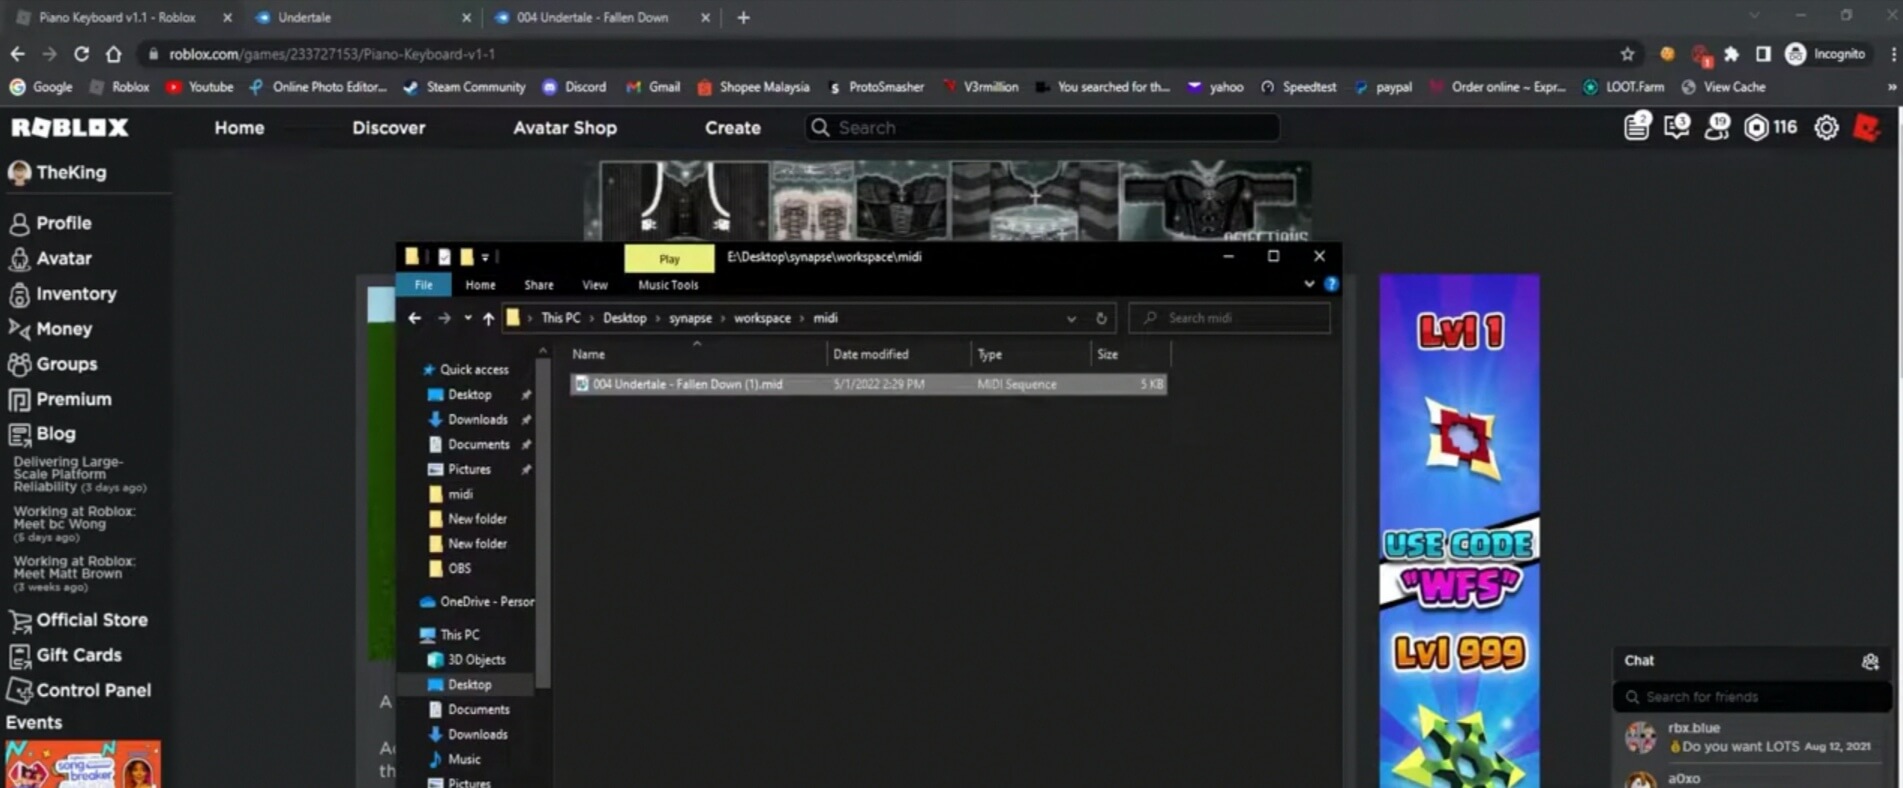
Task: Open the Avatar Shop link
Action: [564, 128]
